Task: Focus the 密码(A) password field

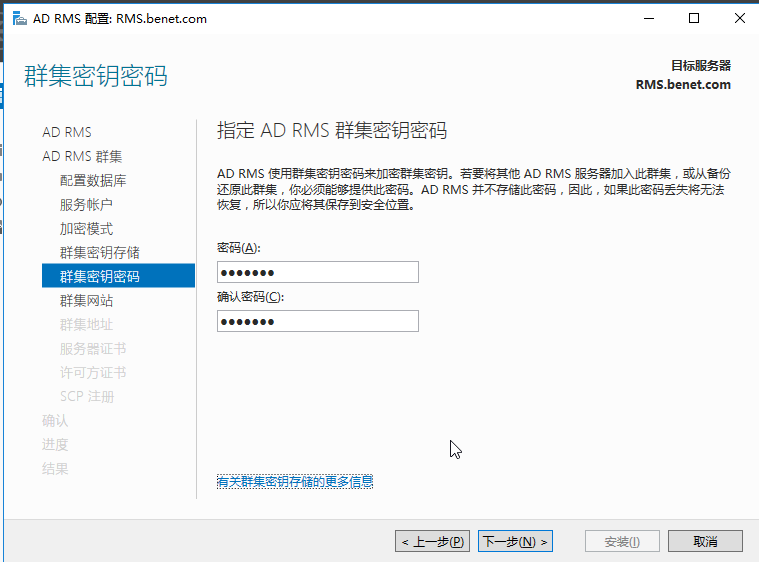Action: click(x=318, y=272)
